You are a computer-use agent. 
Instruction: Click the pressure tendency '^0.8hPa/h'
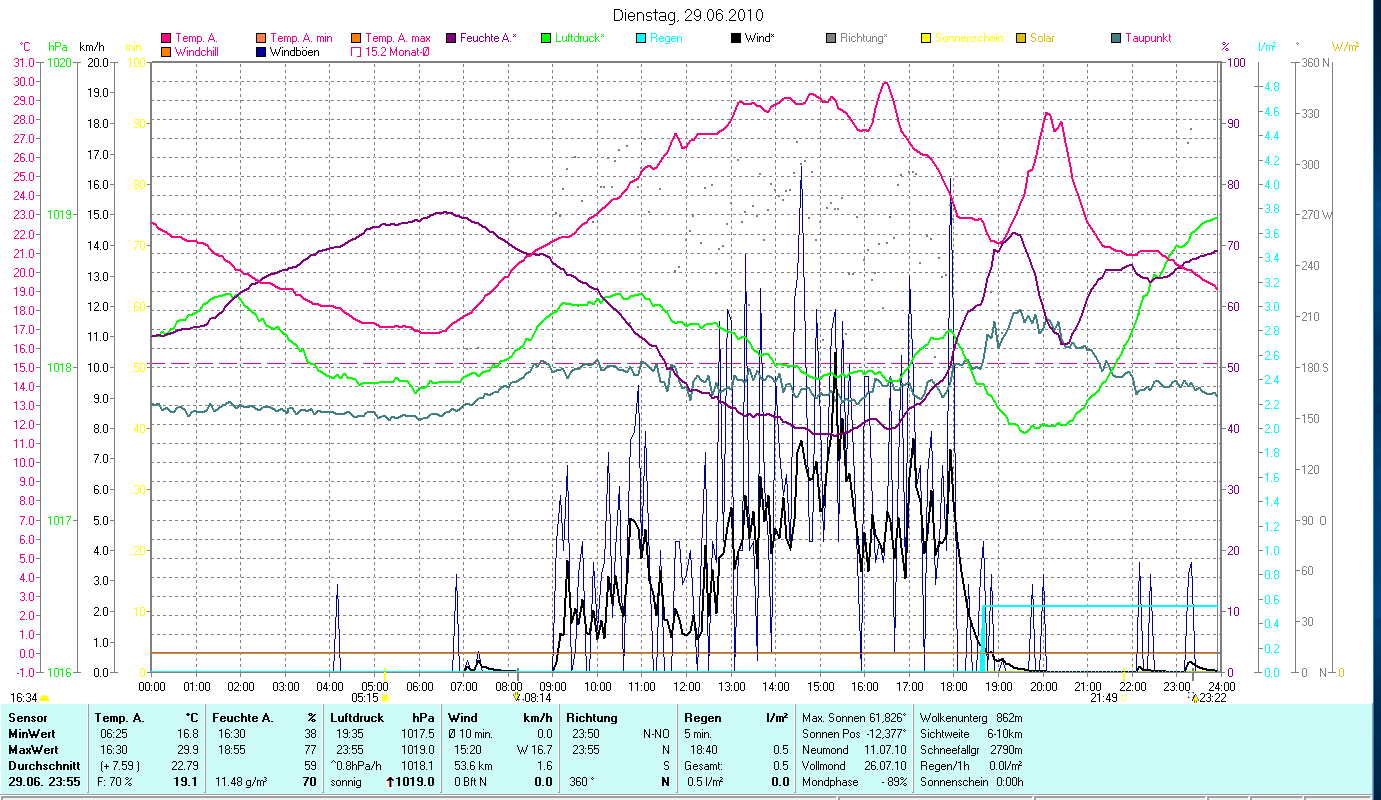click(x=357, y=766)
